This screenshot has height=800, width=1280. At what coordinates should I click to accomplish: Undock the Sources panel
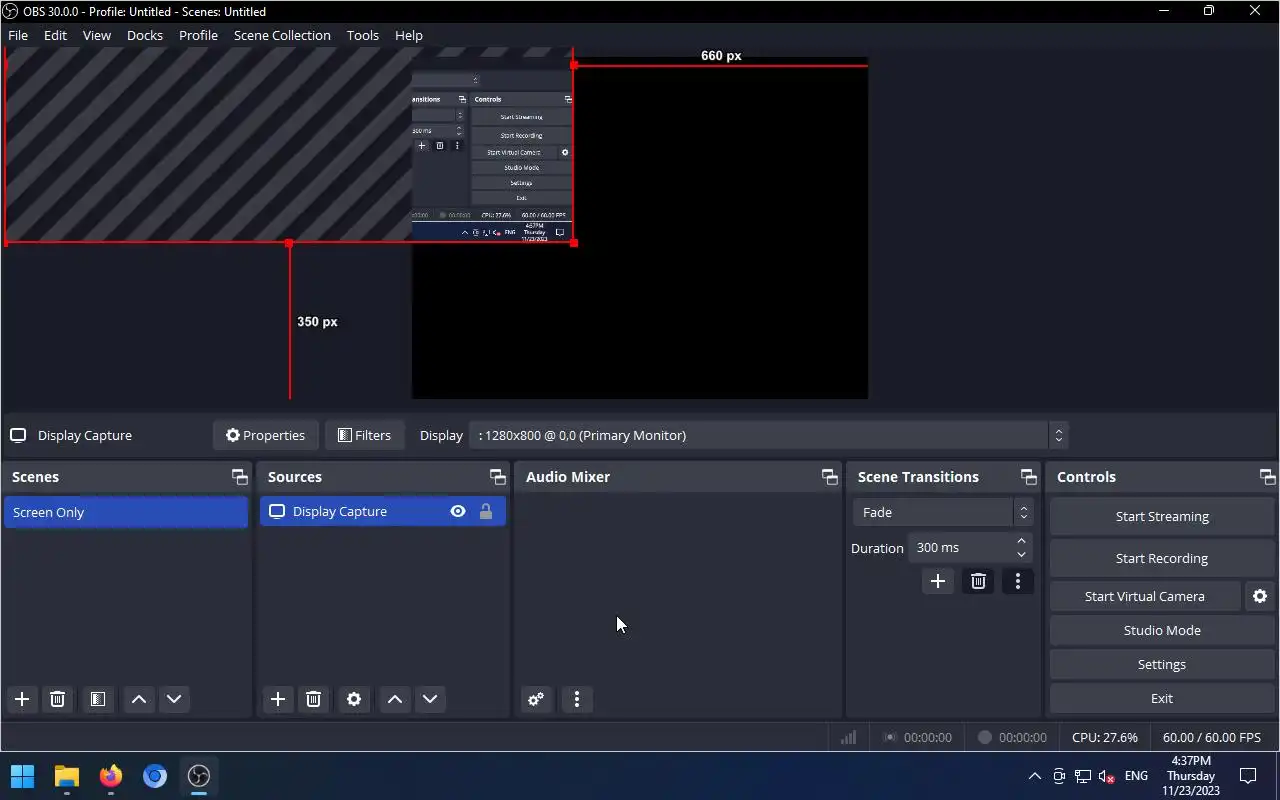point(497,477)
